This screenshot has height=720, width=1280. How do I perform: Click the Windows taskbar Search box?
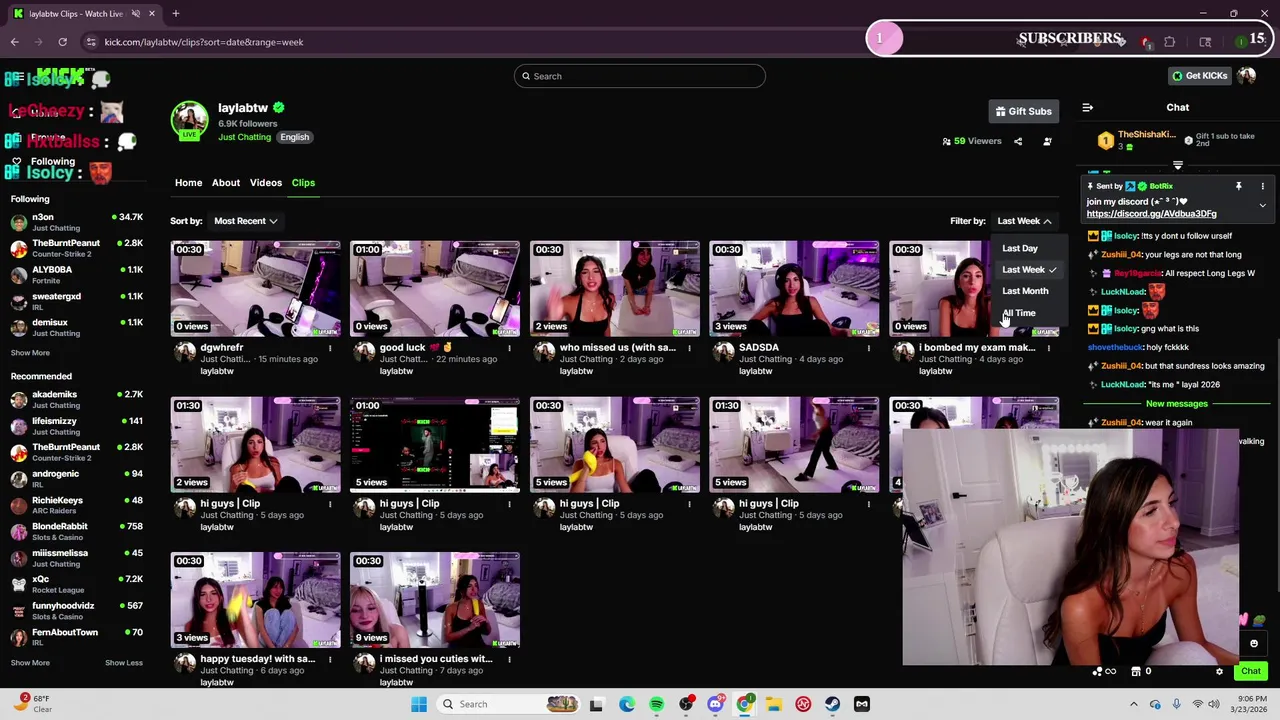510,704
